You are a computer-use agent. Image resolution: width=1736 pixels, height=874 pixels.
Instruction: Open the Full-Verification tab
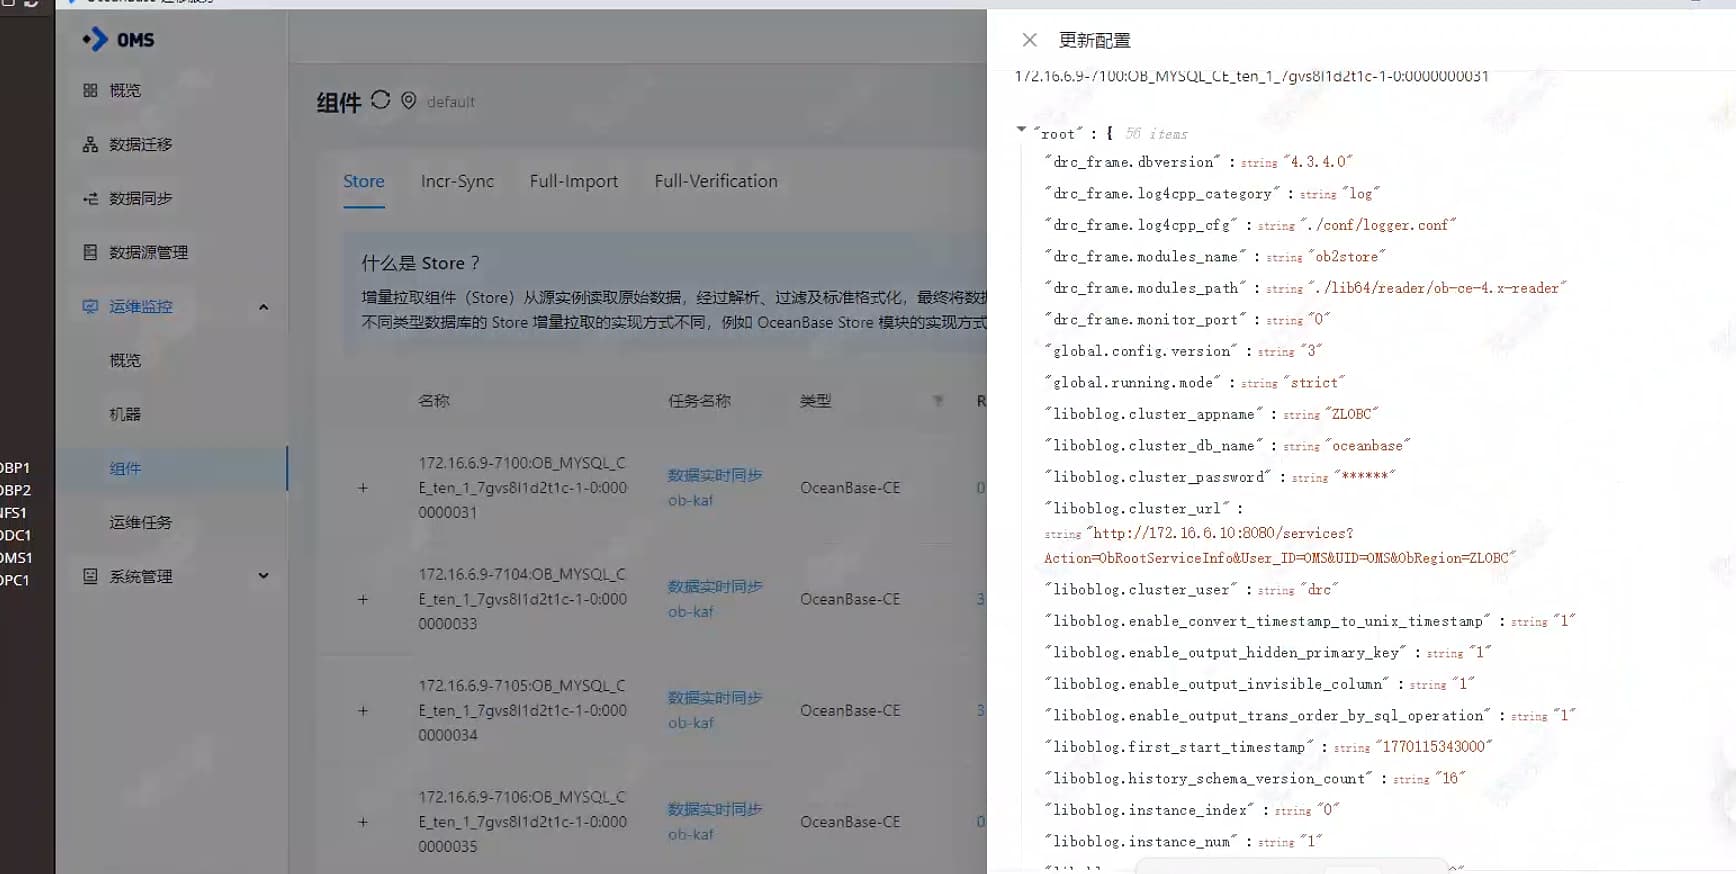[x=715, y=181]
